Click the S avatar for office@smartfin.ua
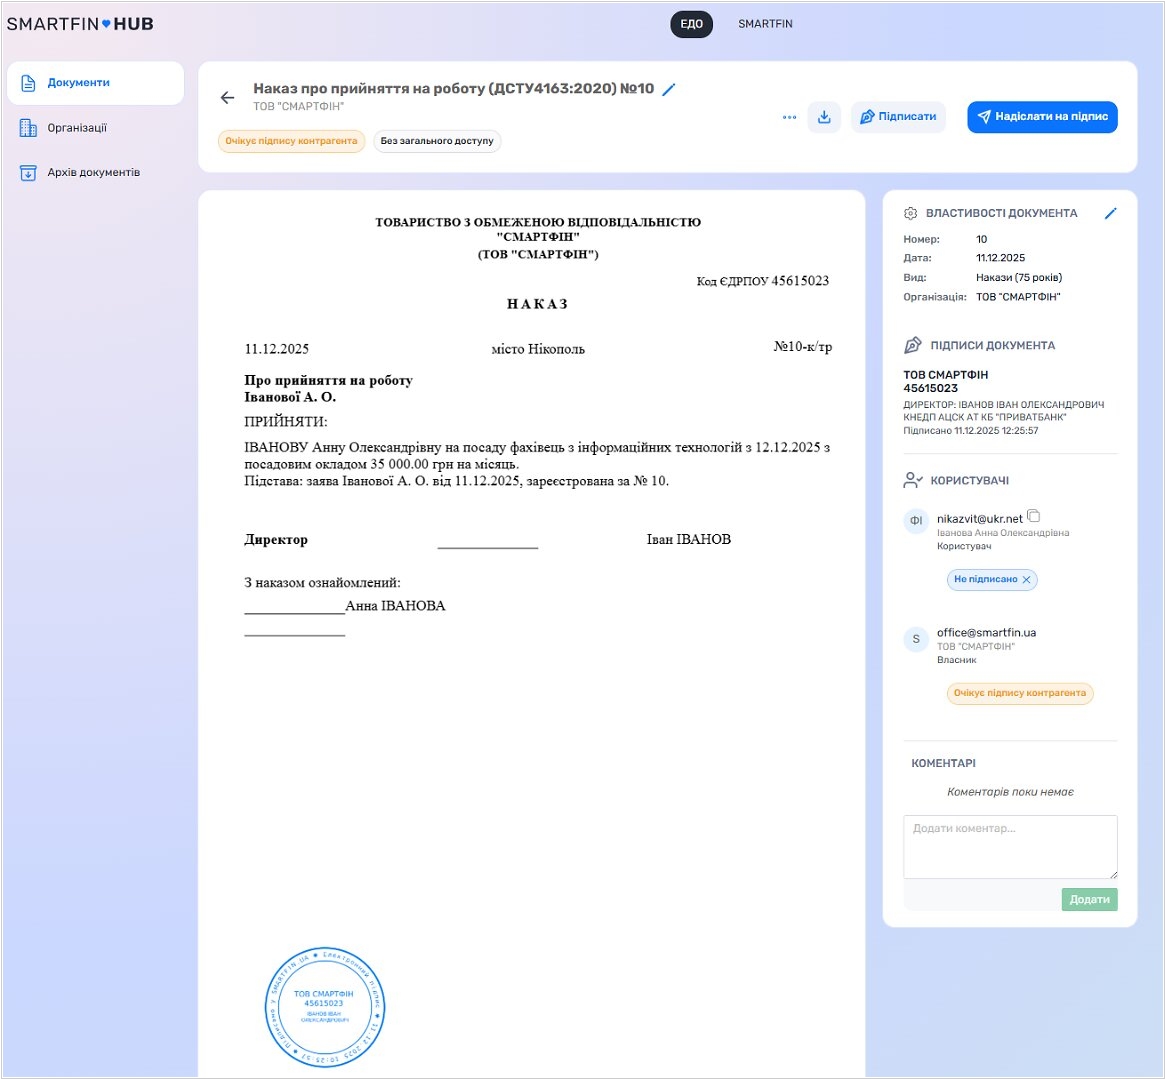Image resolution: width=1165 pixels, height=1079 pixels. pos(916,639)
